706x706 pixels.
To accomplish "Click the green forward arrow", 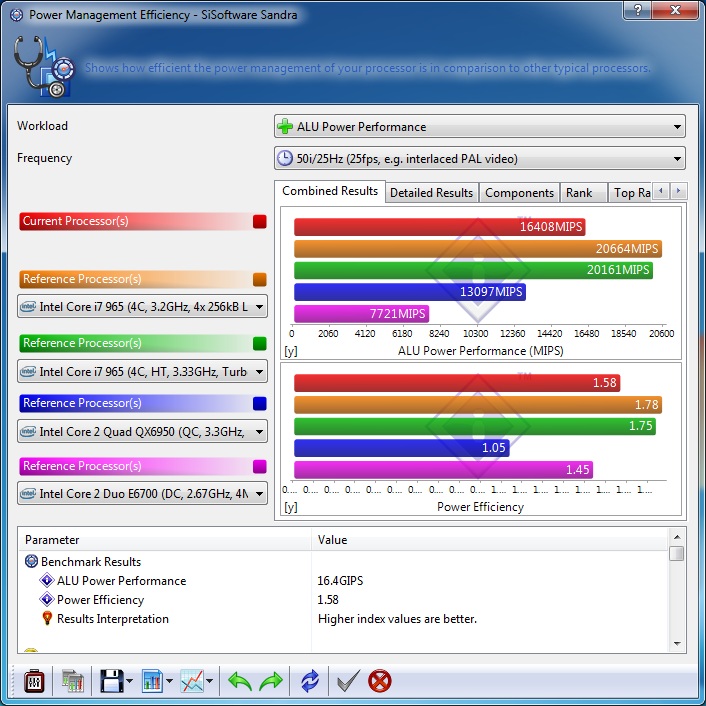I will (271, 681).
